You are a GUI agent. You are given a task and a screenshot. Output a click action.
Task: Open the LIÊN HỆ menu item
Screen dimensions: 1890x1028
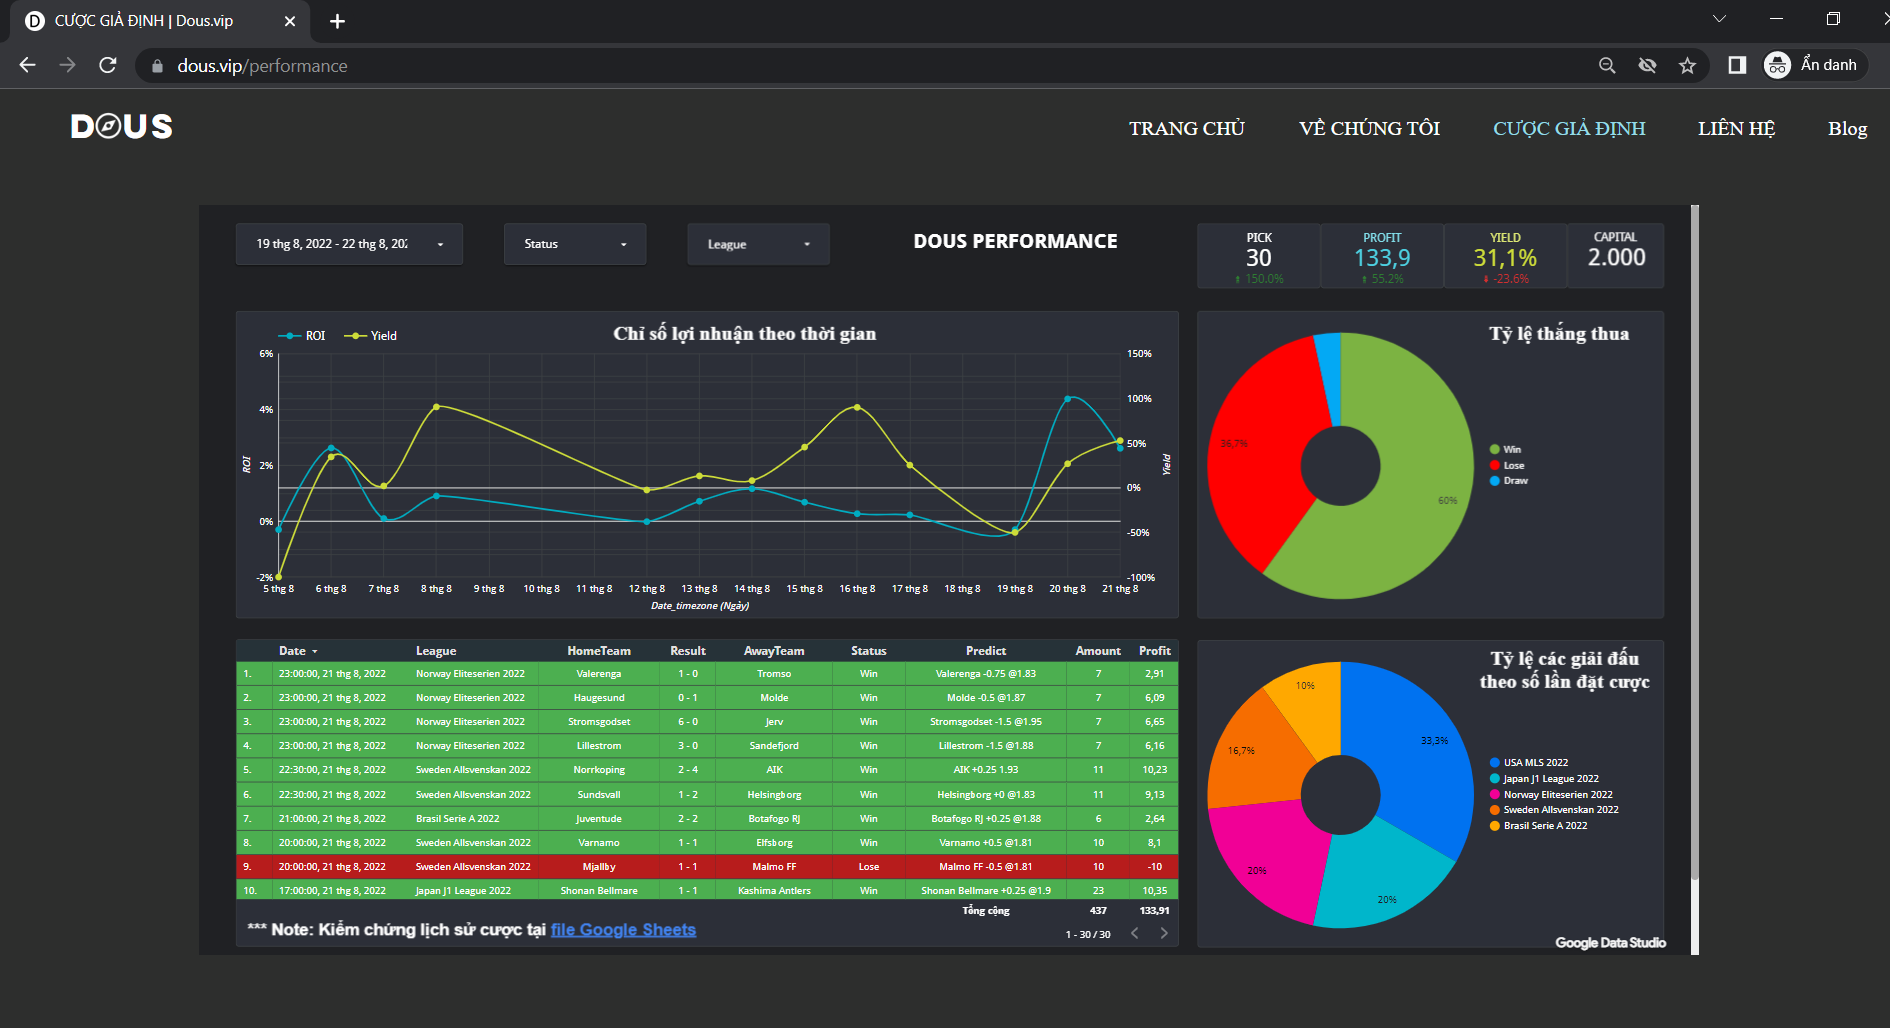point(1736,128)
